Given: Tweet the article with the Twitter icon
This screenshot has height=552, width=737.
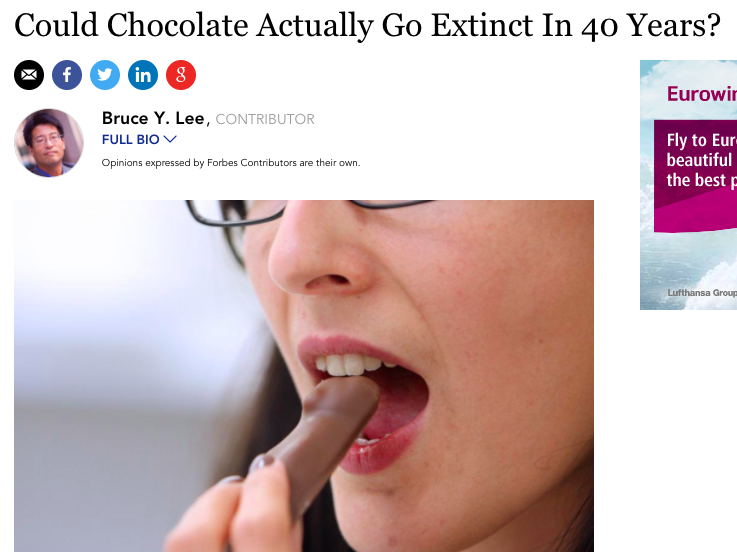Looking at the screenshot, I should tap(105, 75).
